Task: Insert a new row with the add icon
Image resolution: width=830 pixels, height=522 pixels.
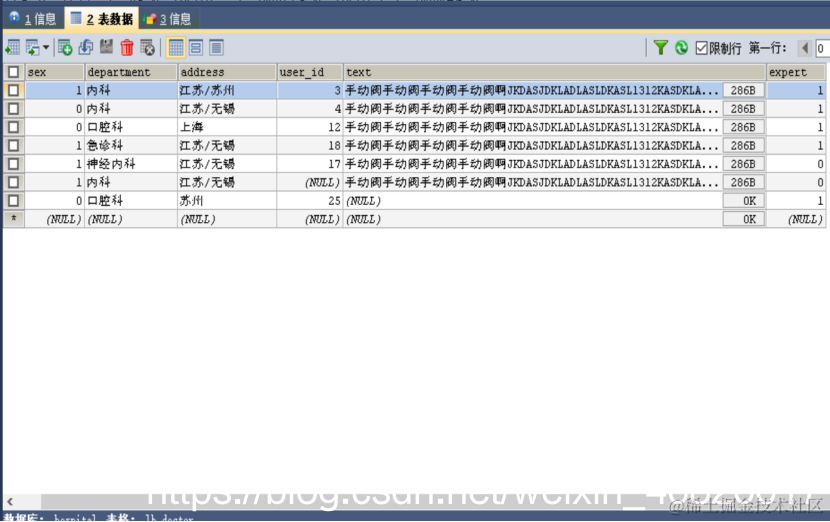Action: (65, 48)
